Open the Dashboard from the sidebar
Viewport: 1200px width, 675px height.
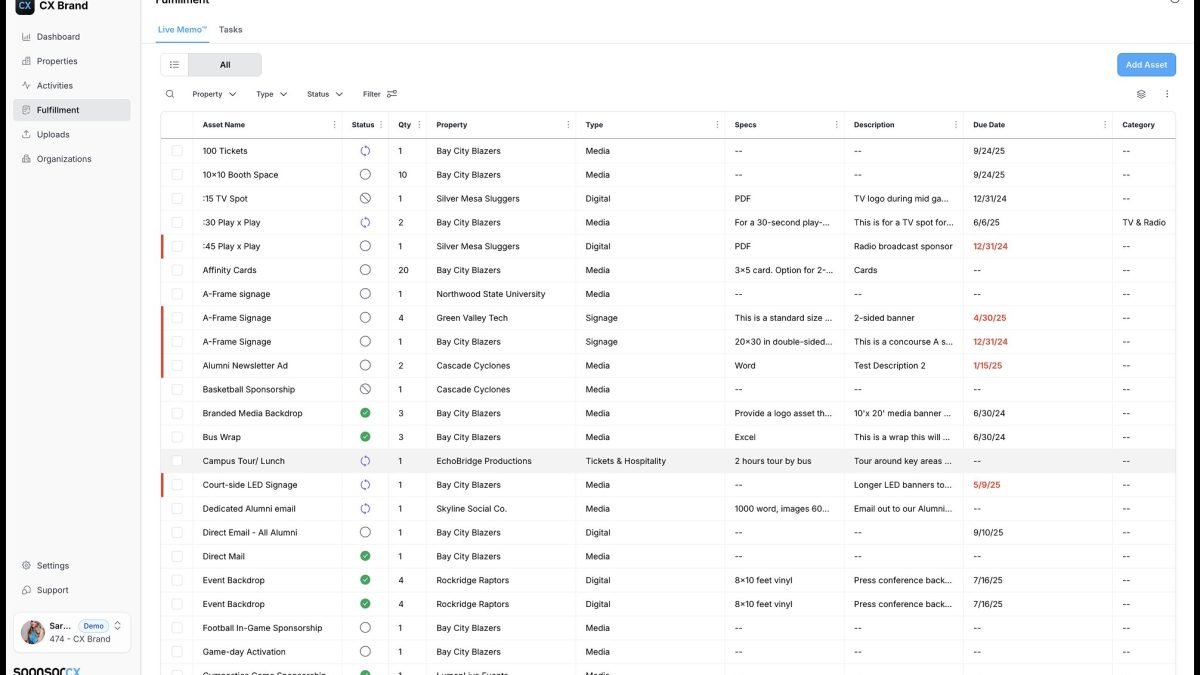pos(56,36)
